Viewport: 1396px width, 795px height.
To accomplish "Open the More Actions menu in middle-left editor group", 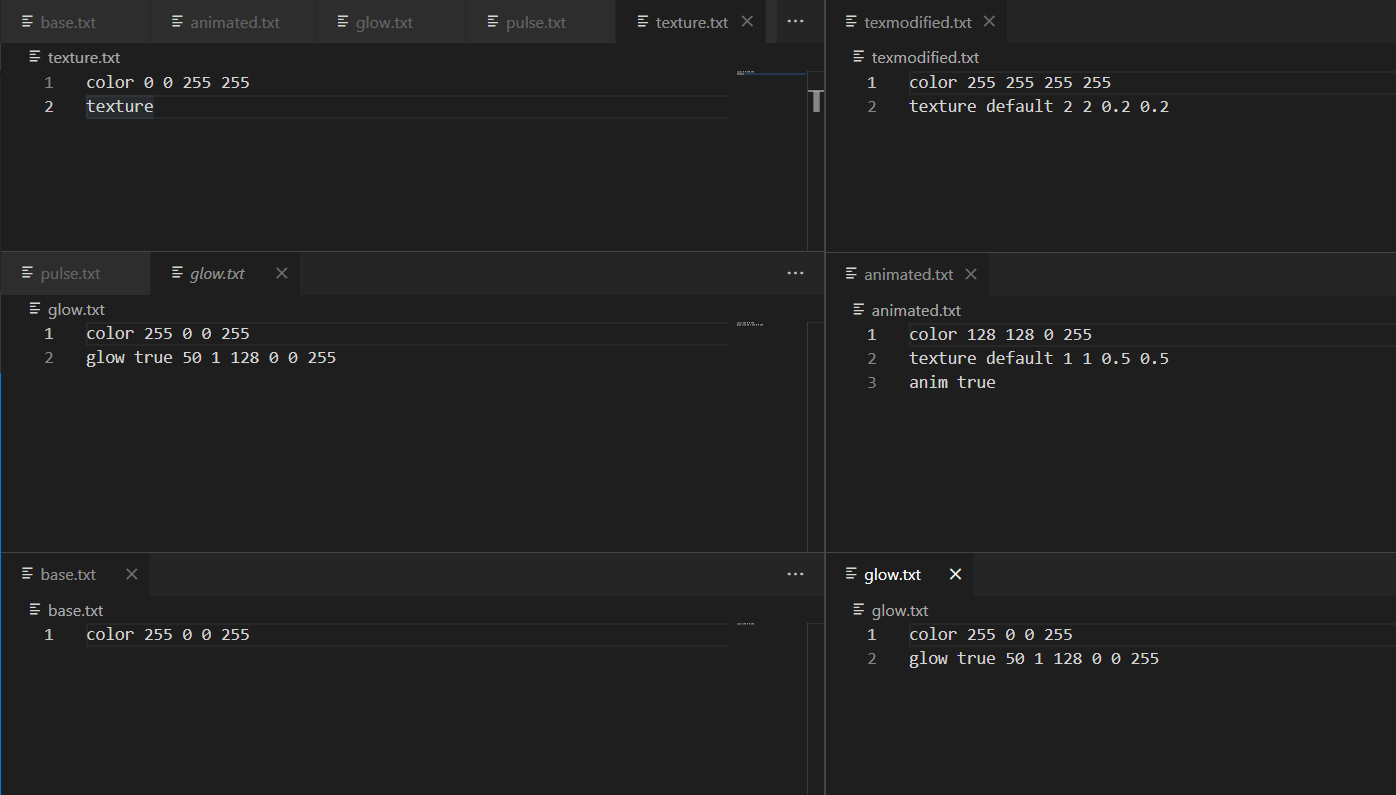I will coord(795,273).
